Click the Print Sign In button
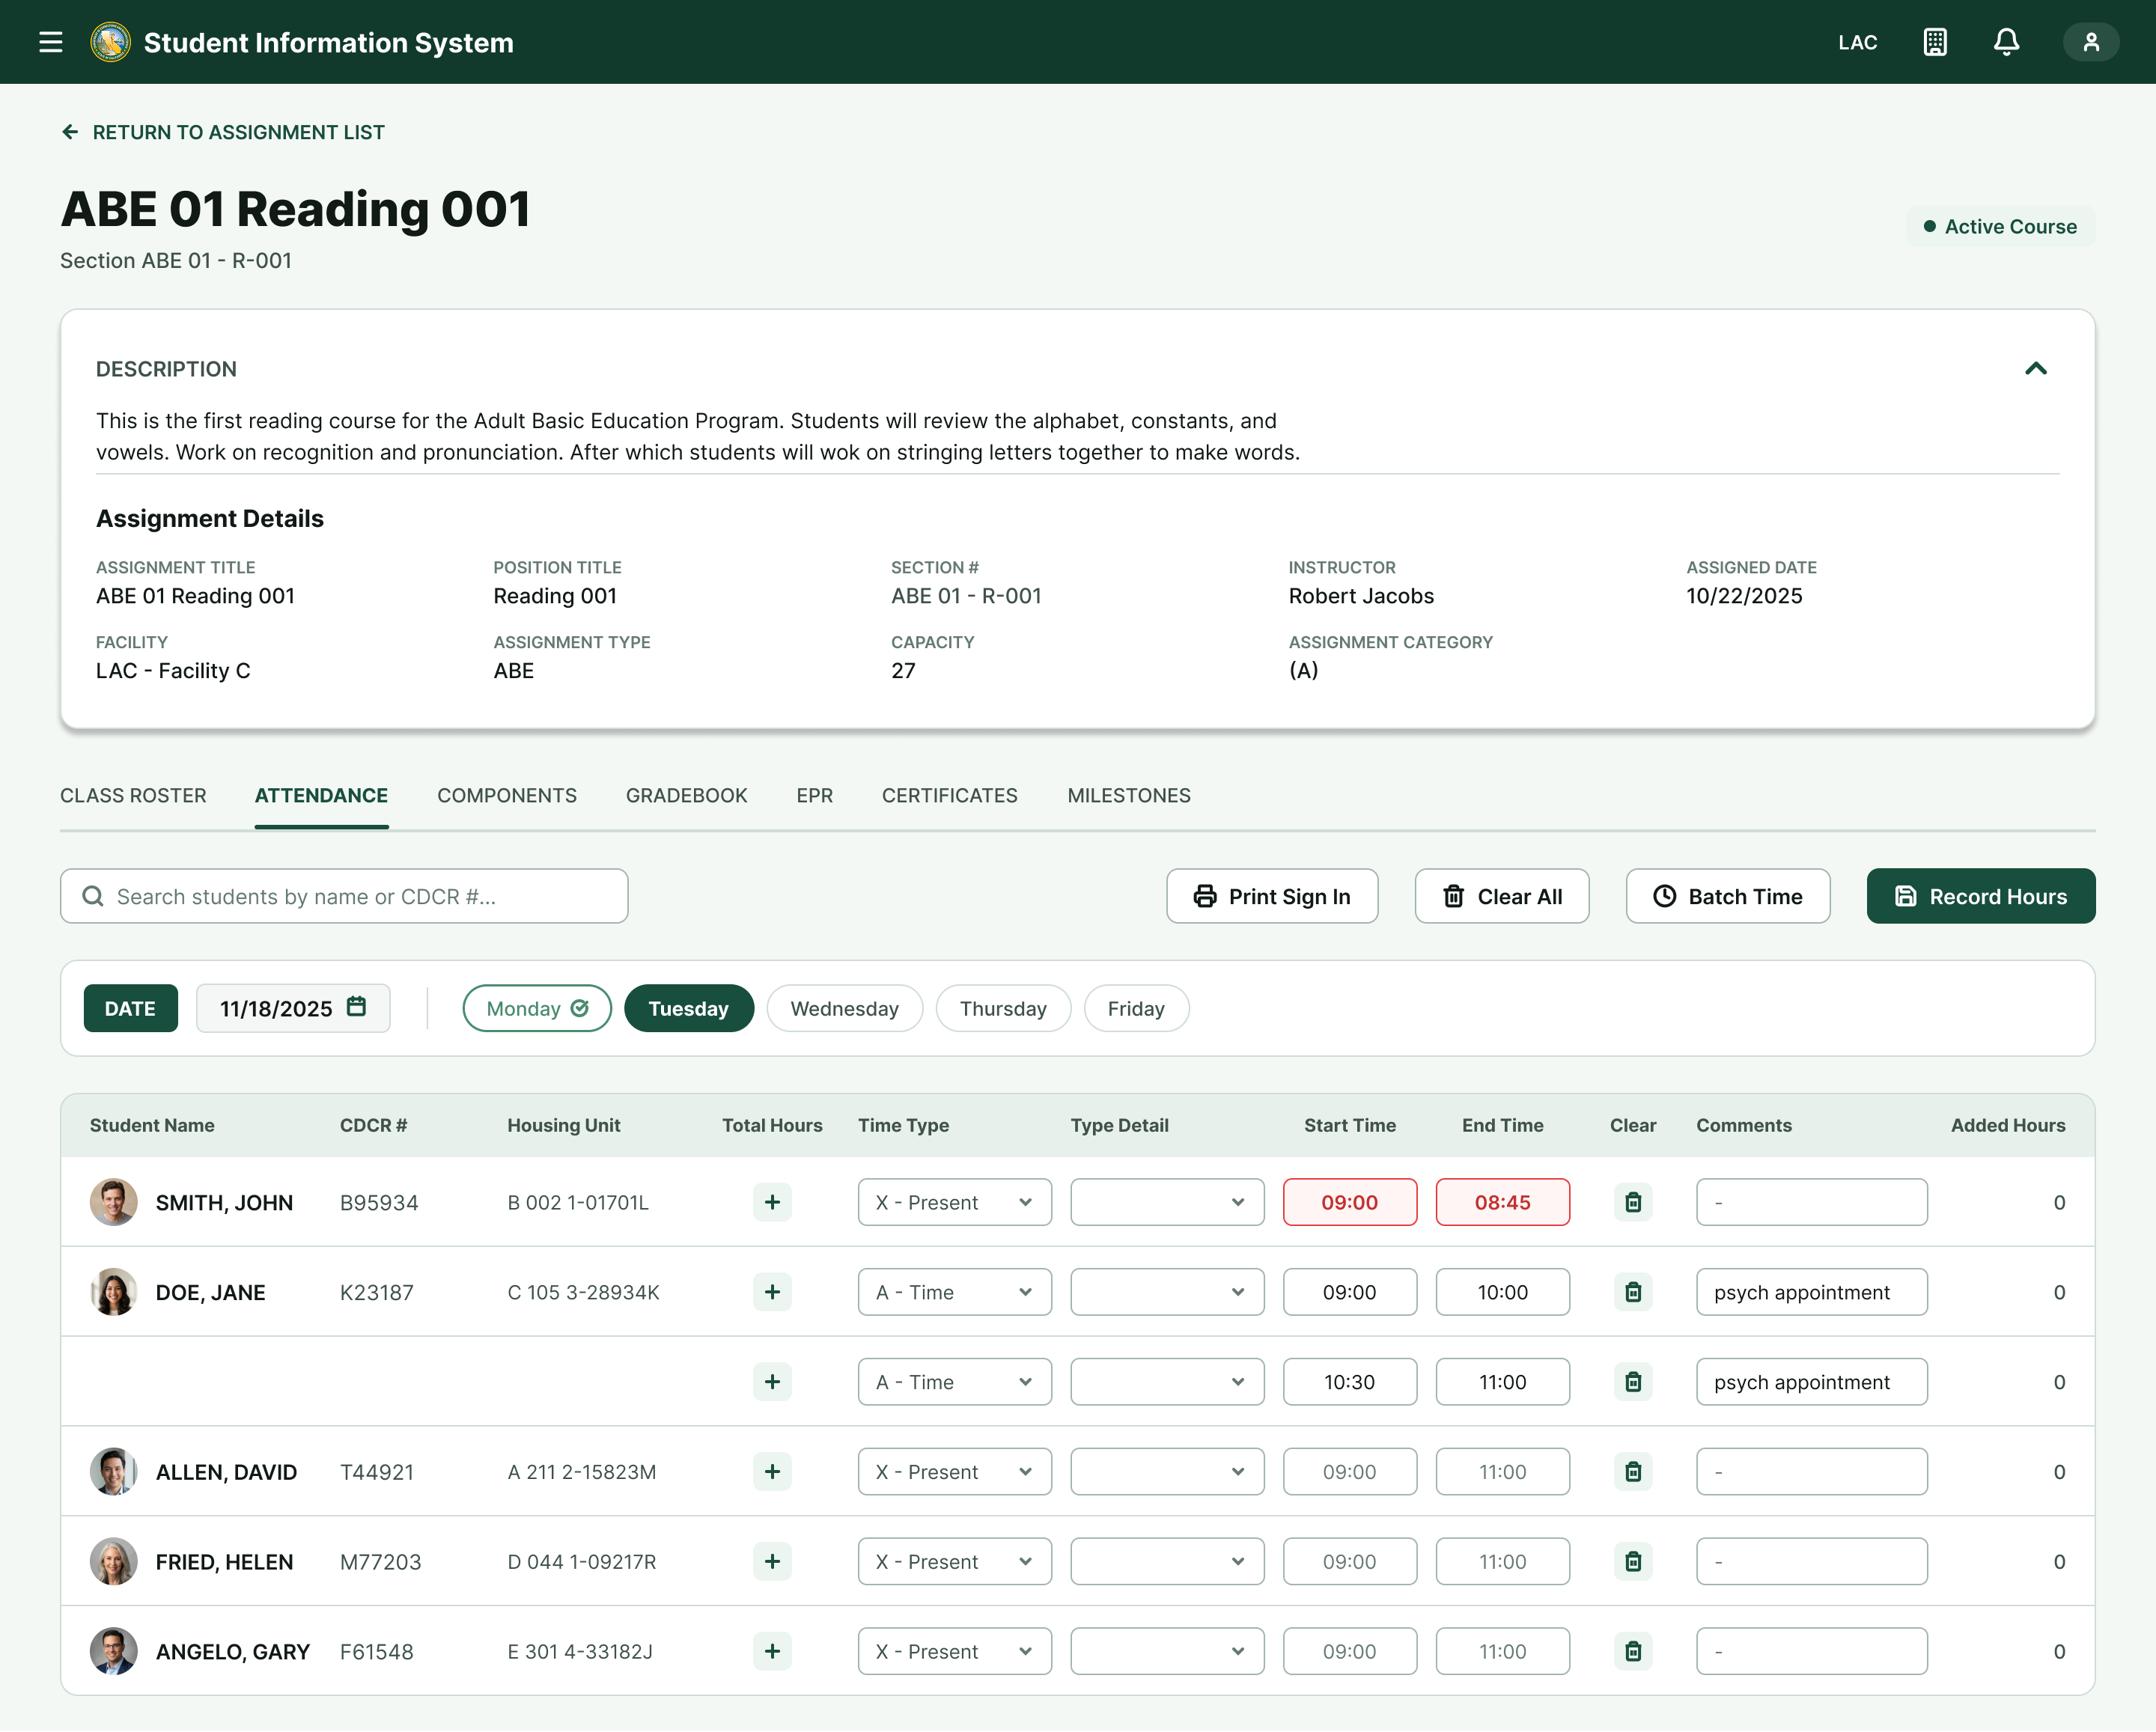 point(1272,896)
